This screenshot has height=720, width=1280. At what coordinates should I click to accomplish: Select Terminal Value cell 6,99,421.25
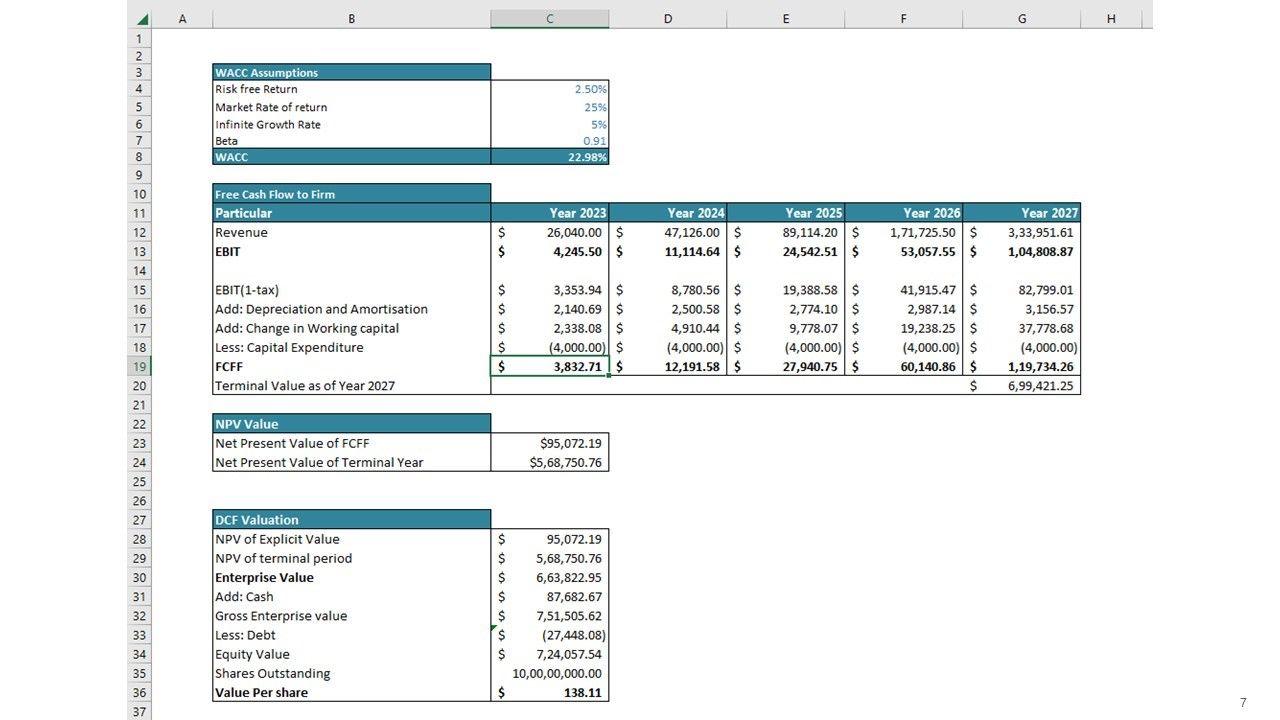coord(1021,386)
